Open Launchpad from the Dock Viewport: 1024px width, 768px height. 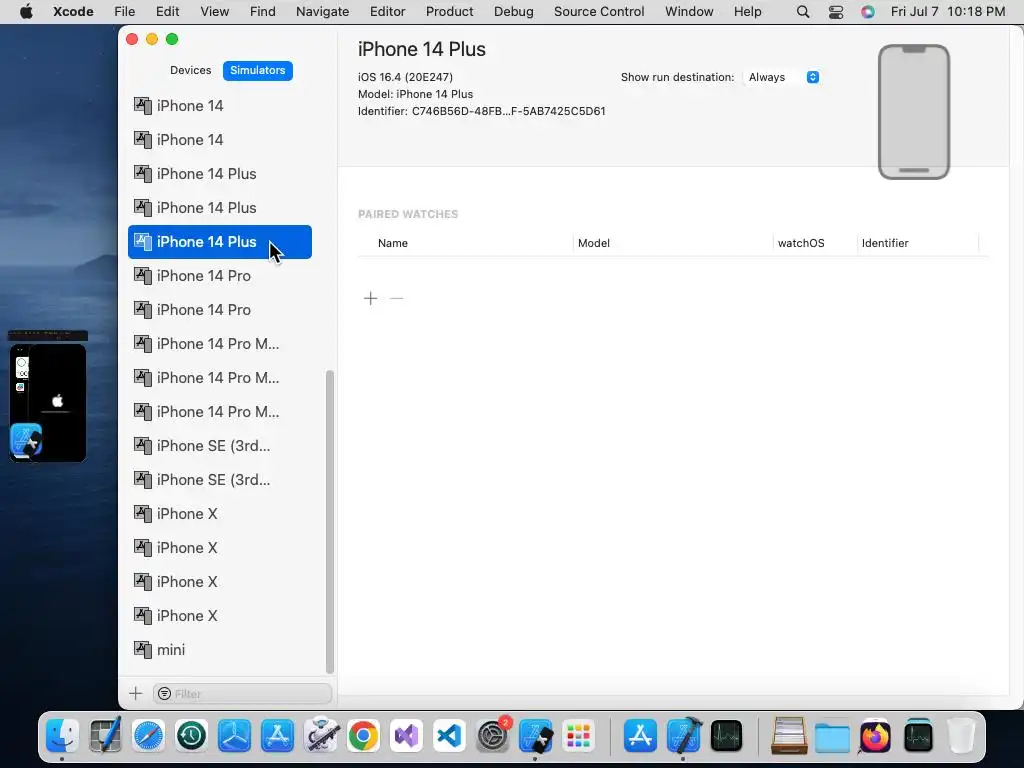[x=578, y=736]
